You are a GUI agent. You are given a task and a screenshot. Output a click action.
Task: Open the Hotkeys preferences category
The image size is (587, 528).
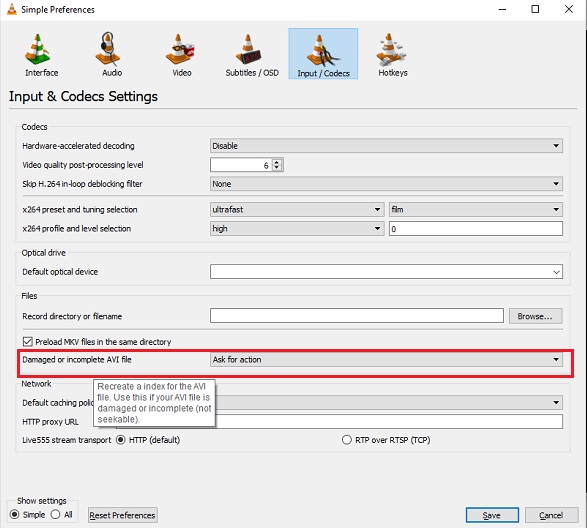pyautogui.click(x=393, y=54)
